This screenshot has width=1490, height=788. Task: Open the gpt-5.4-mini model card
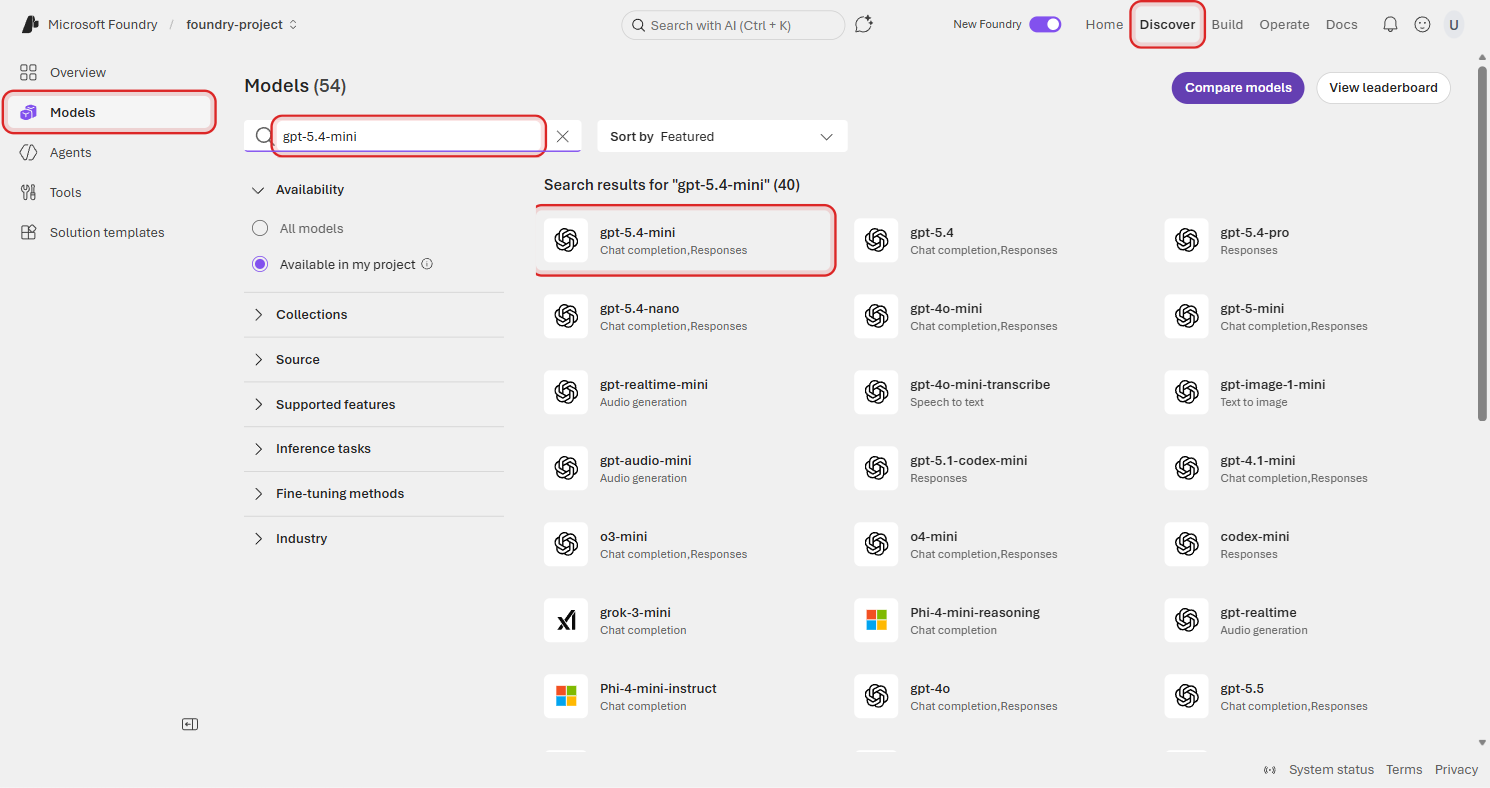(x=686, y=240)
